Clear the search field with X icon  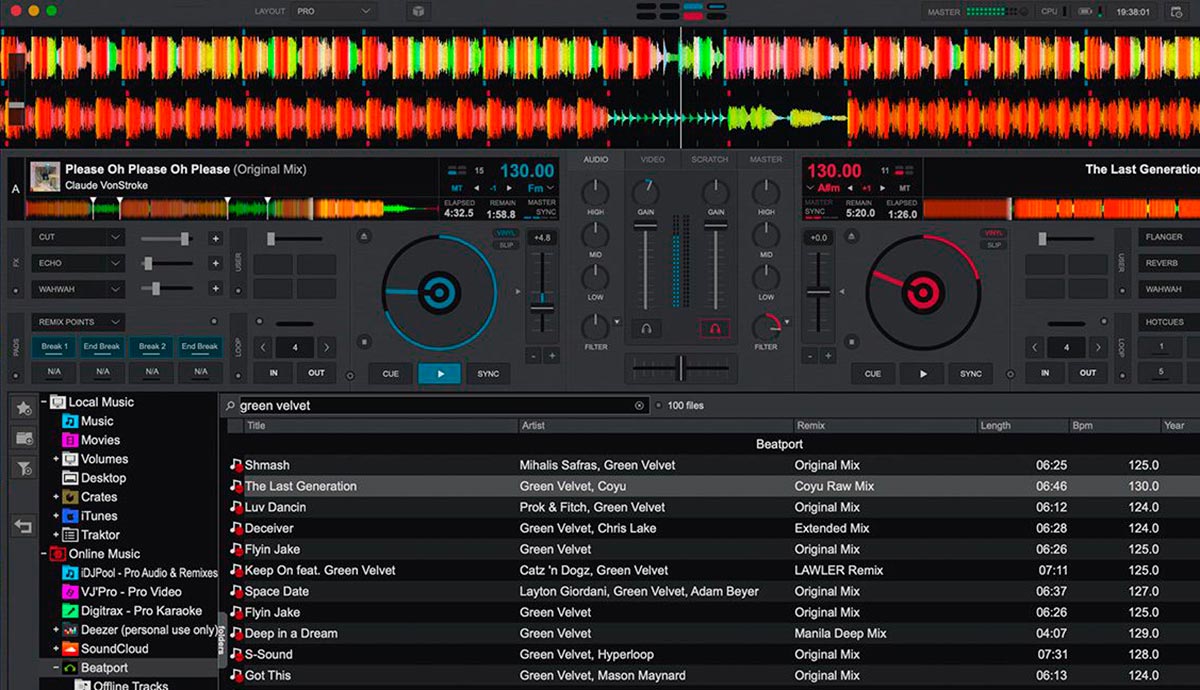click(x=640, y=406)
